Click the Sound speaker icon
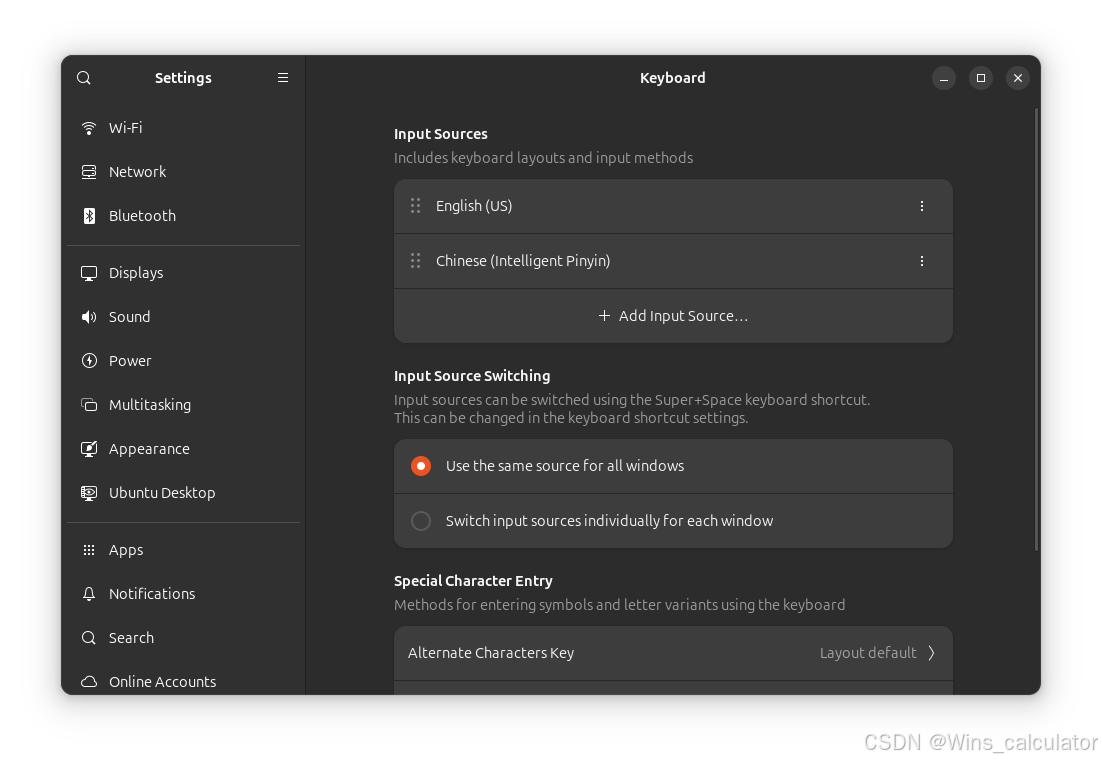 pos(89,317)
